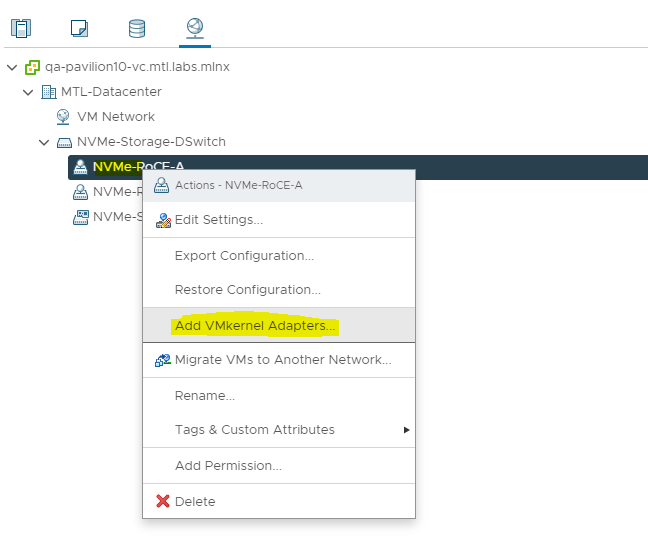
Task: Click the red X Delete icon
Action: coord(163,501)
